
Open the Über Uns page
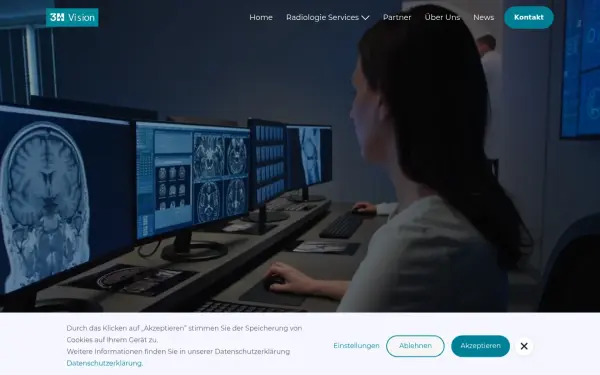[x=442, y=17]
